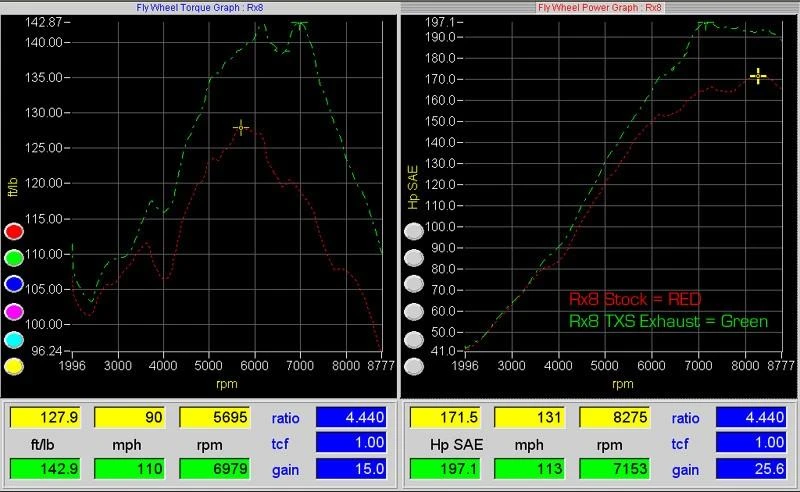800x492 pixels.
Task: Click the green 197.1 horsepower value
Action: pos(447,470)
